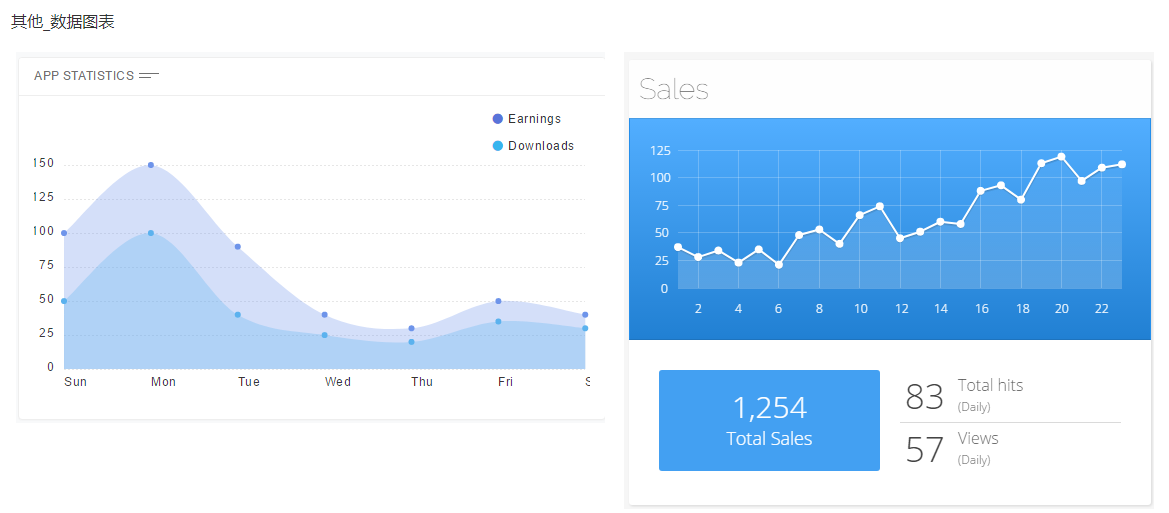This screenshot has width=1169, height=513.
Task: Select the highest point in Sales chart
Action: pos(1061,157)
